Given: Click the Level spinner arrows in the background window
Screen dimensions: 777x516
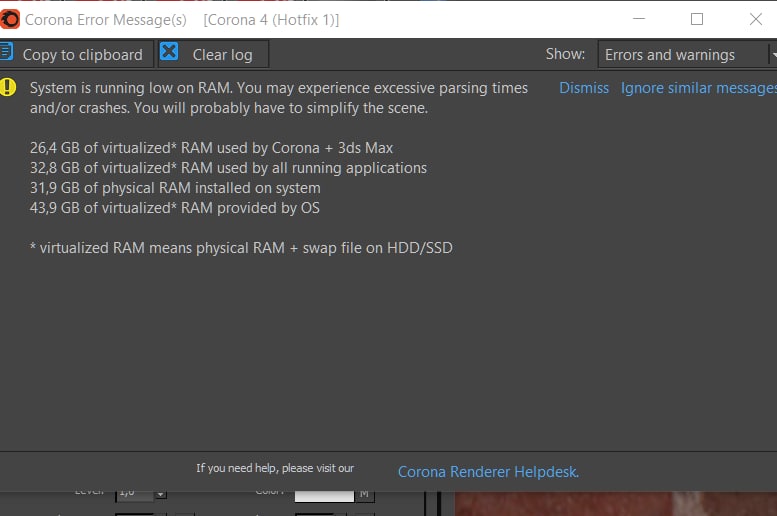Looking at the screenshot, I should 160,495.
